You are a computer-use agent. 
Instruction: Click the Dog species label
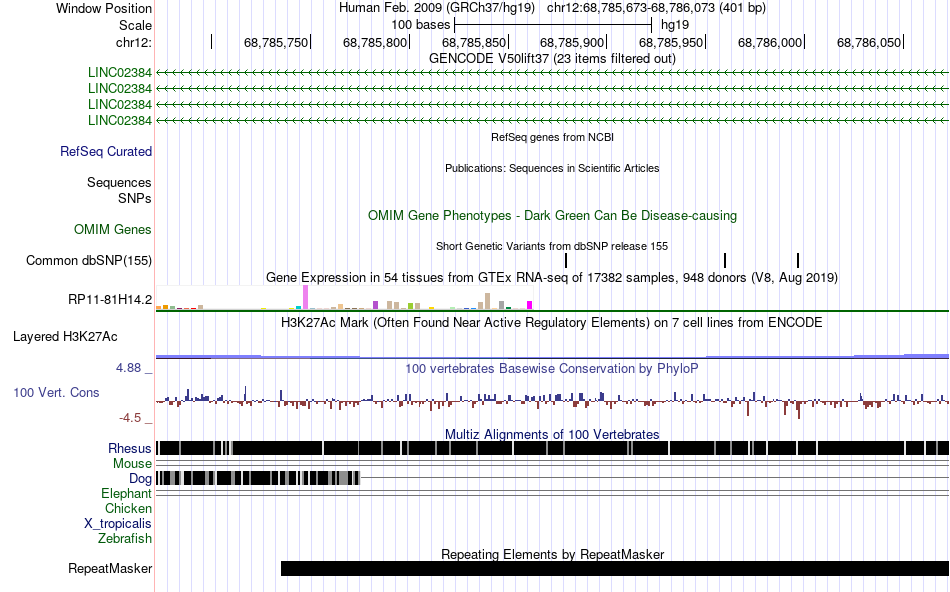(141, 479)
